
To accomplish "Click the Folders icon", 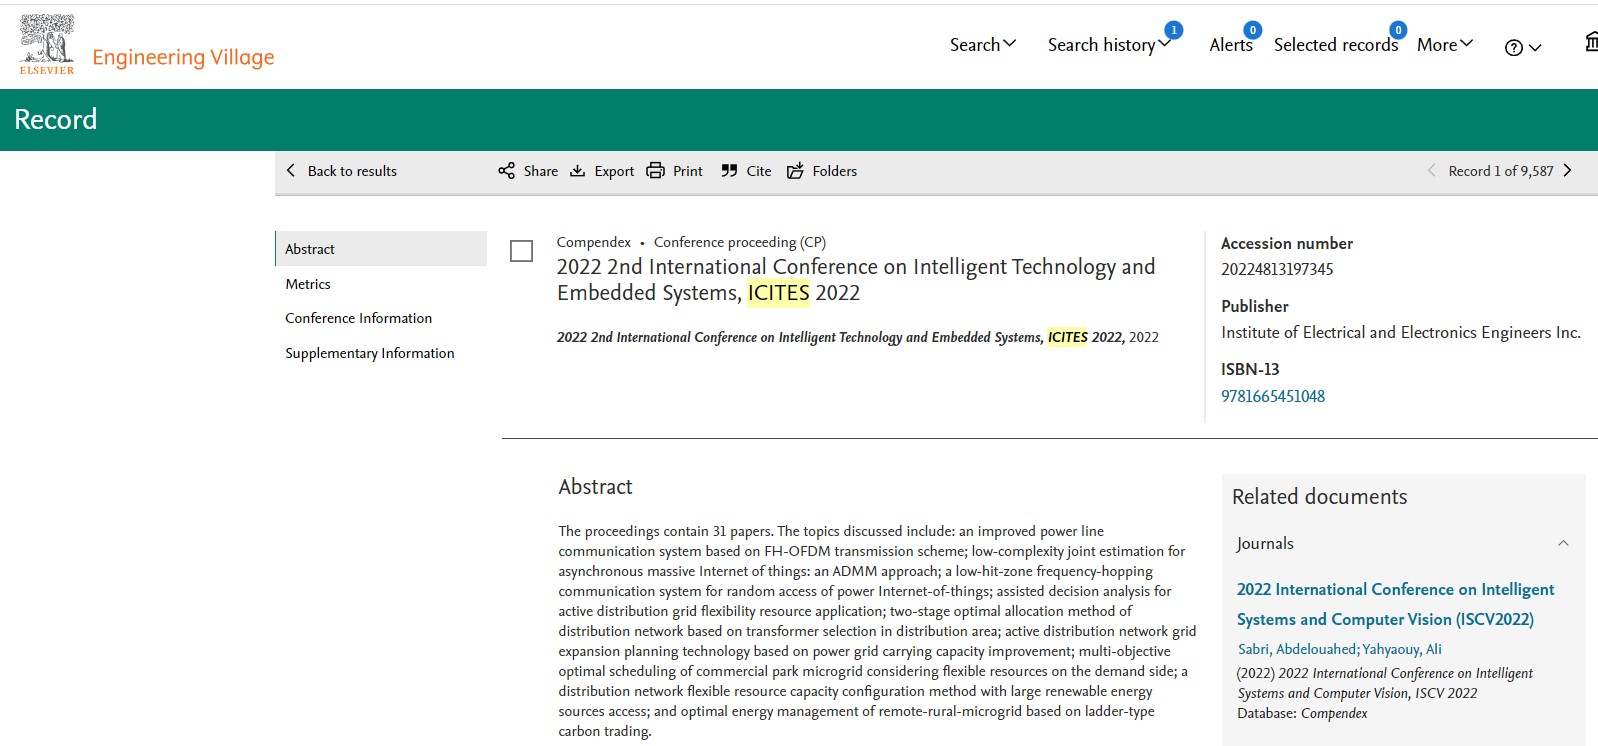I will pyautogui.click(x=795, y=171).
